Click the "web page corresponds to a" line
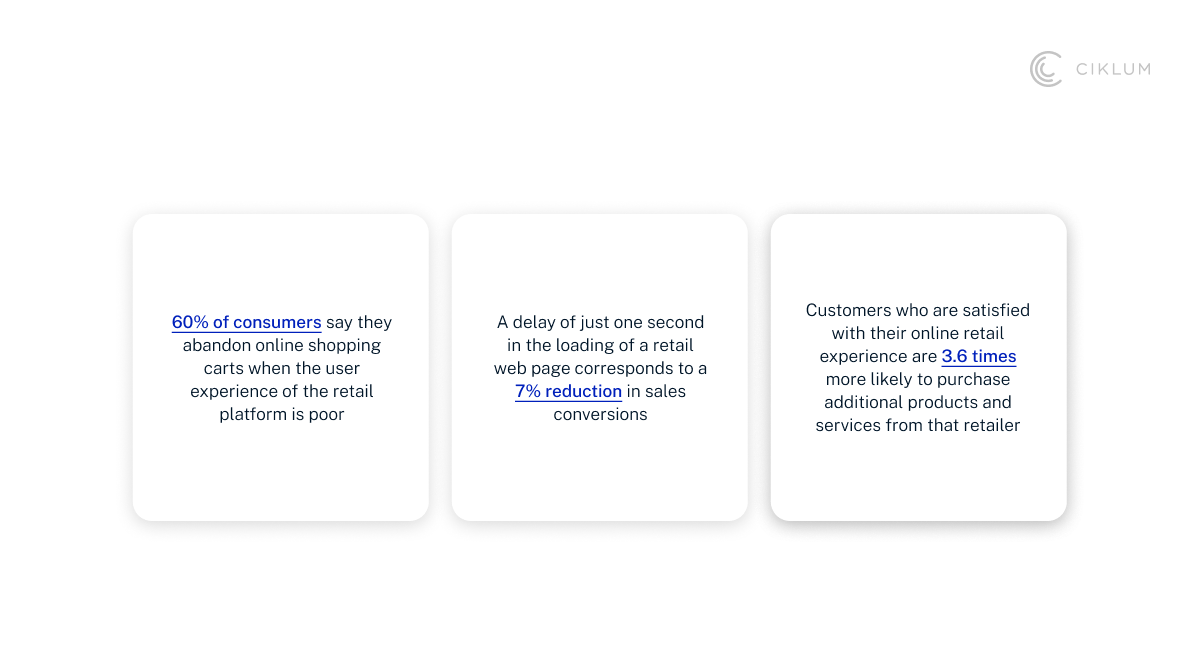Screen dimensions: 1200x665 [600, 368]
